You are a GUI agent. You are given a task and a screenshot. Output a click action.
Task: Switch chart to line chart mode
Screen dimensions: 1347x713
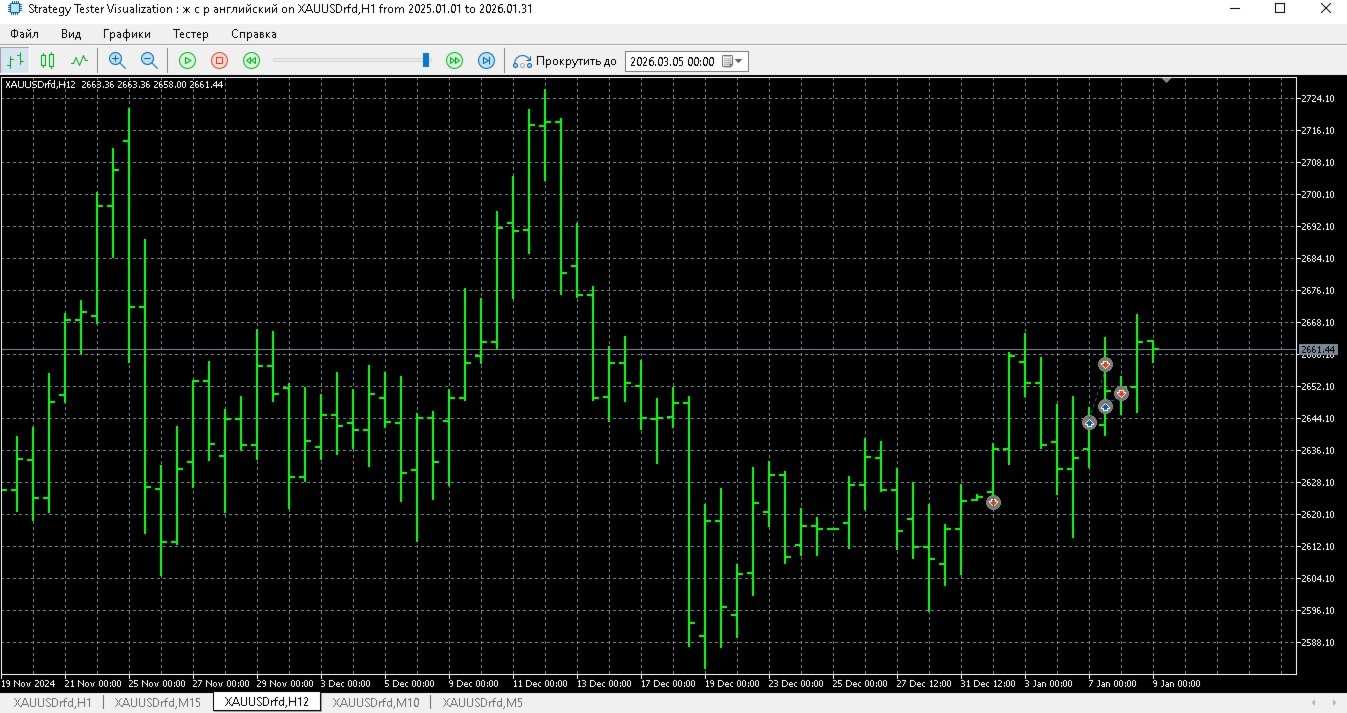79,61
